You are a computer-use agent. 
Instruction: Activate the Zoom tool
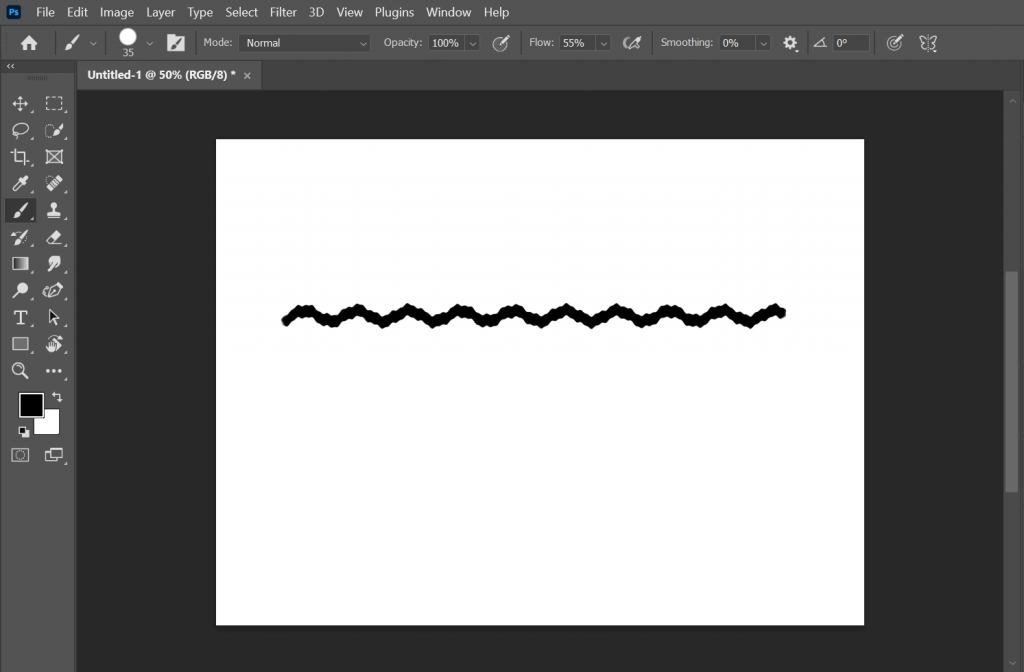(x=20, y=371)
